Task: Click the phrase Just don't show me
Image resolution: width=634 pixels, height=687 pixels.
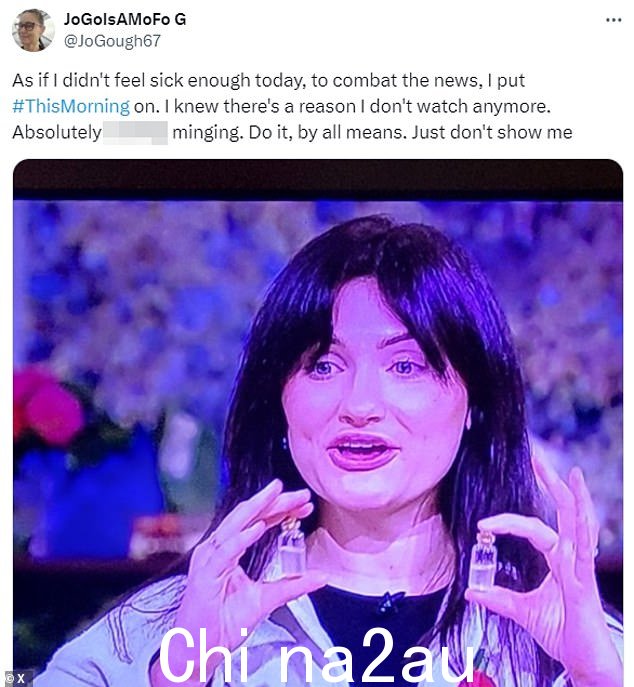Action: (x=492, y=132)
